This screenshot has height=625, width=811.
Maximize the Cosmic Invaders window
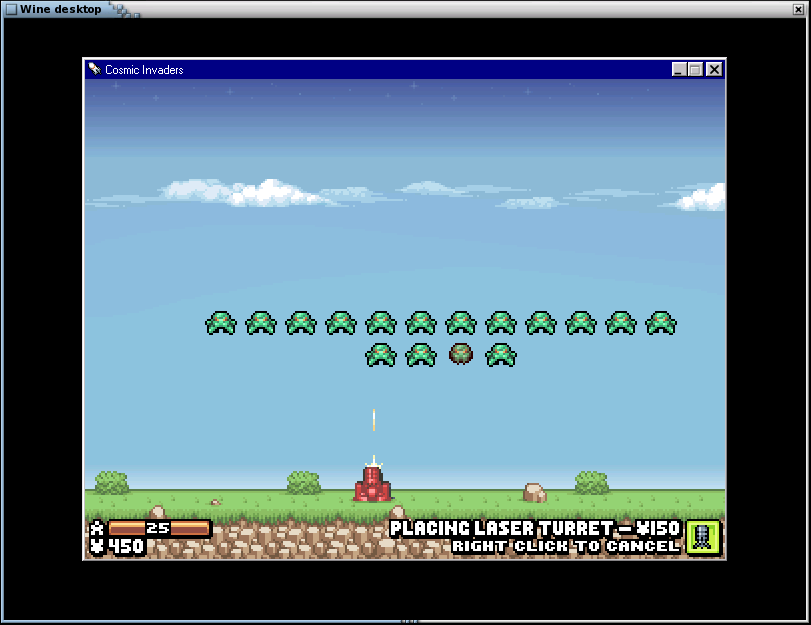[x=696, y=70]
